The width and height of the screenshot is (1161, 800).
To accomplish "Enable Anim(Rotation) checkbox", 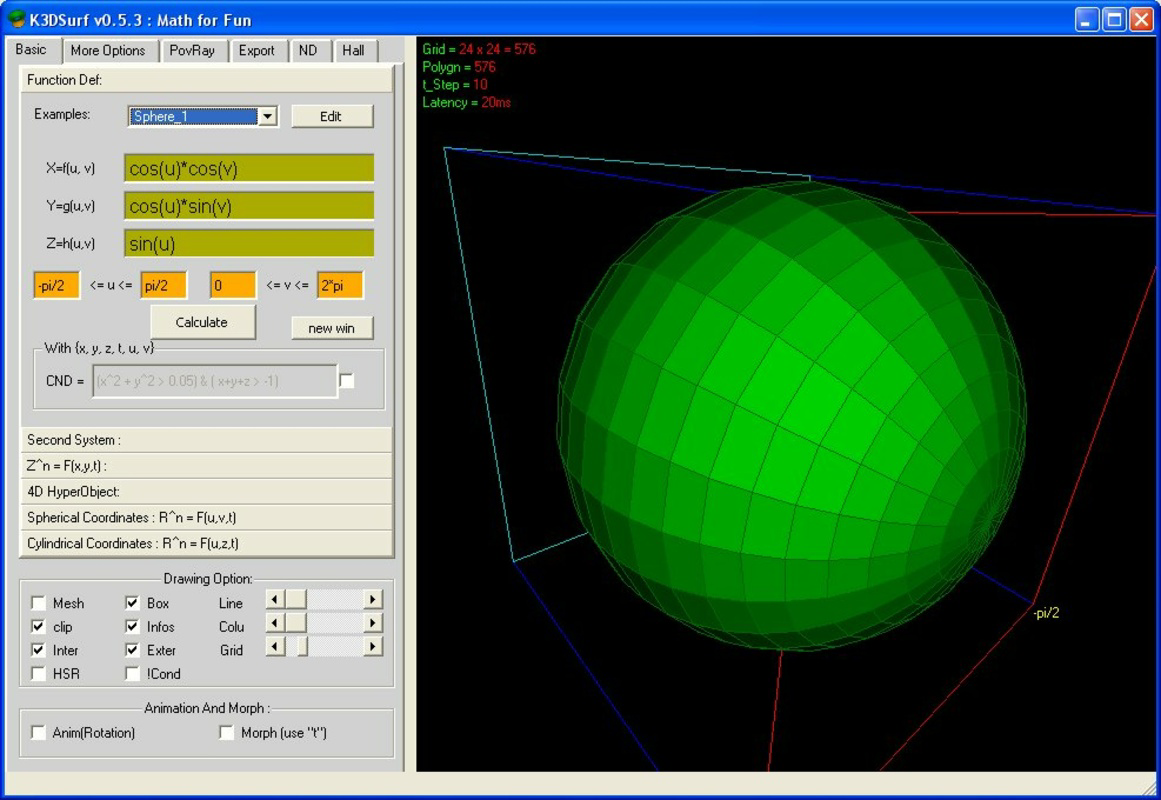I will pyautogui.click(x=39, y=732).
